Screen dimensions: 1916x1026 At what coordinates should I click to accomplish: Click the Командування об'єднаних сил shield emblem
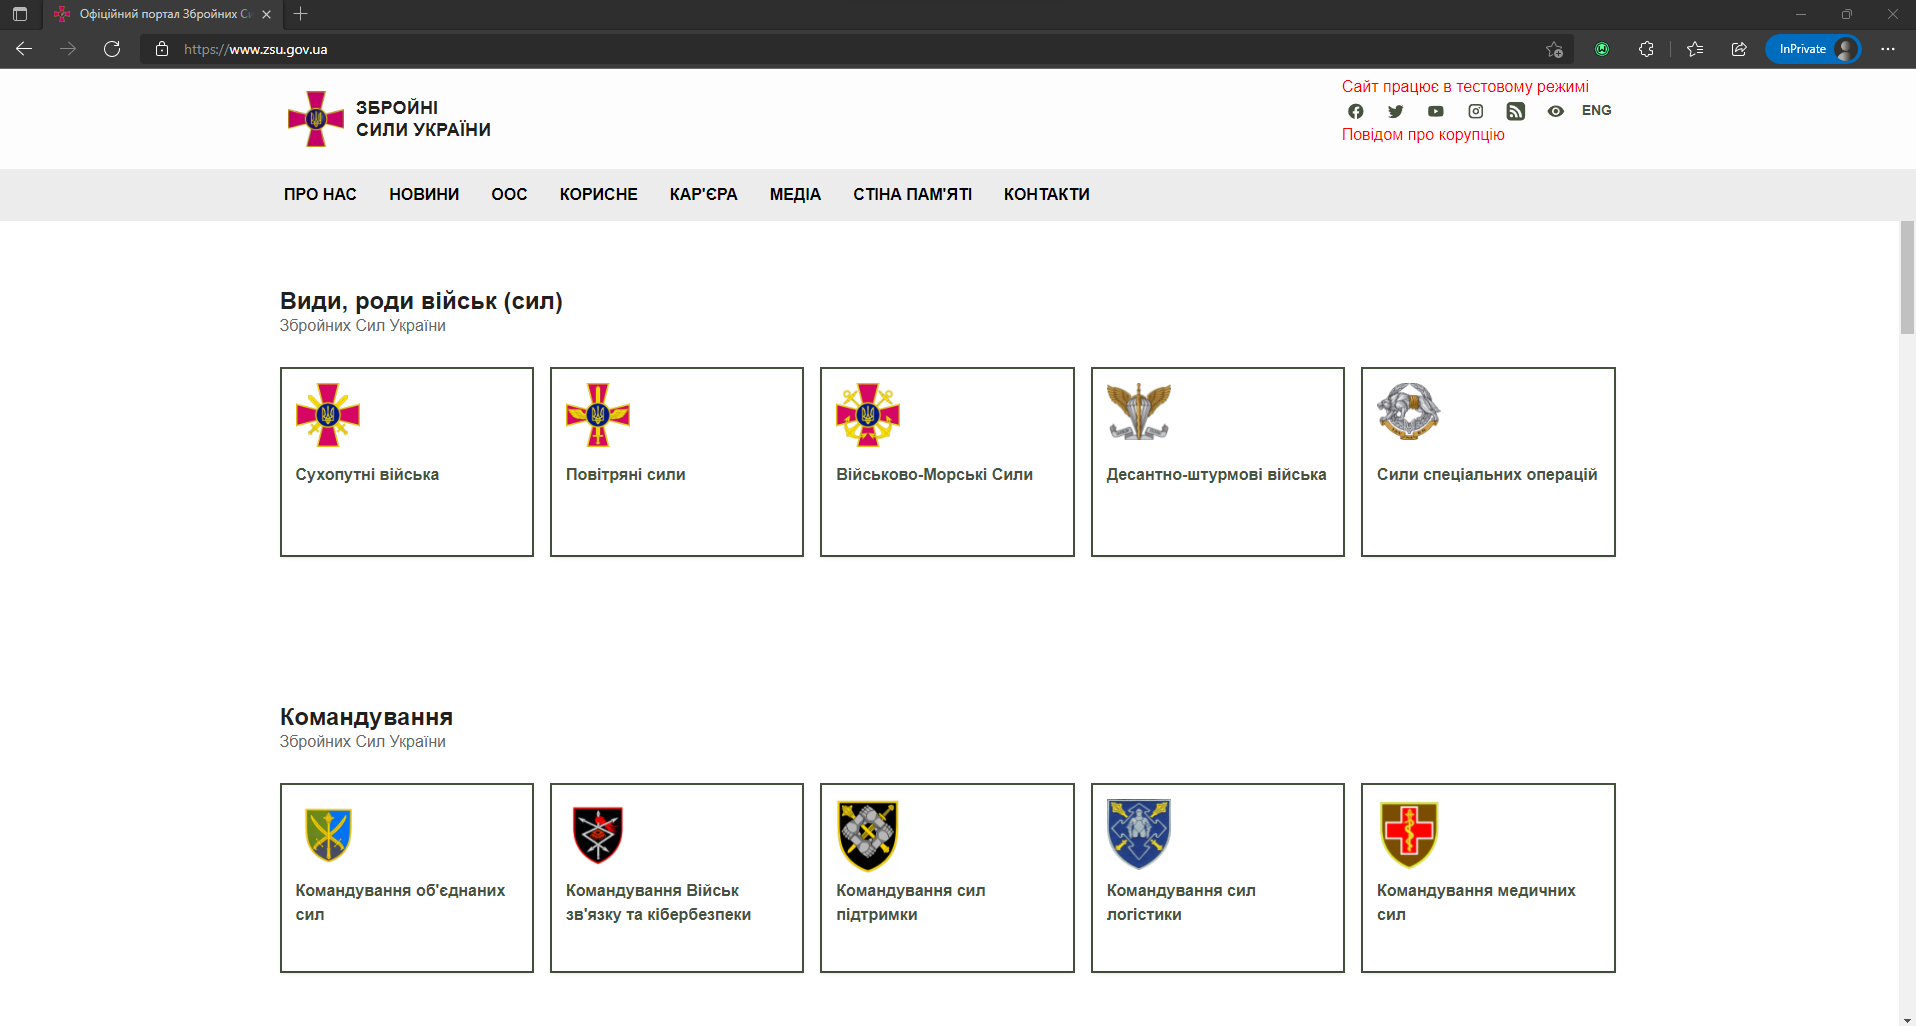(x=328, y=834)
